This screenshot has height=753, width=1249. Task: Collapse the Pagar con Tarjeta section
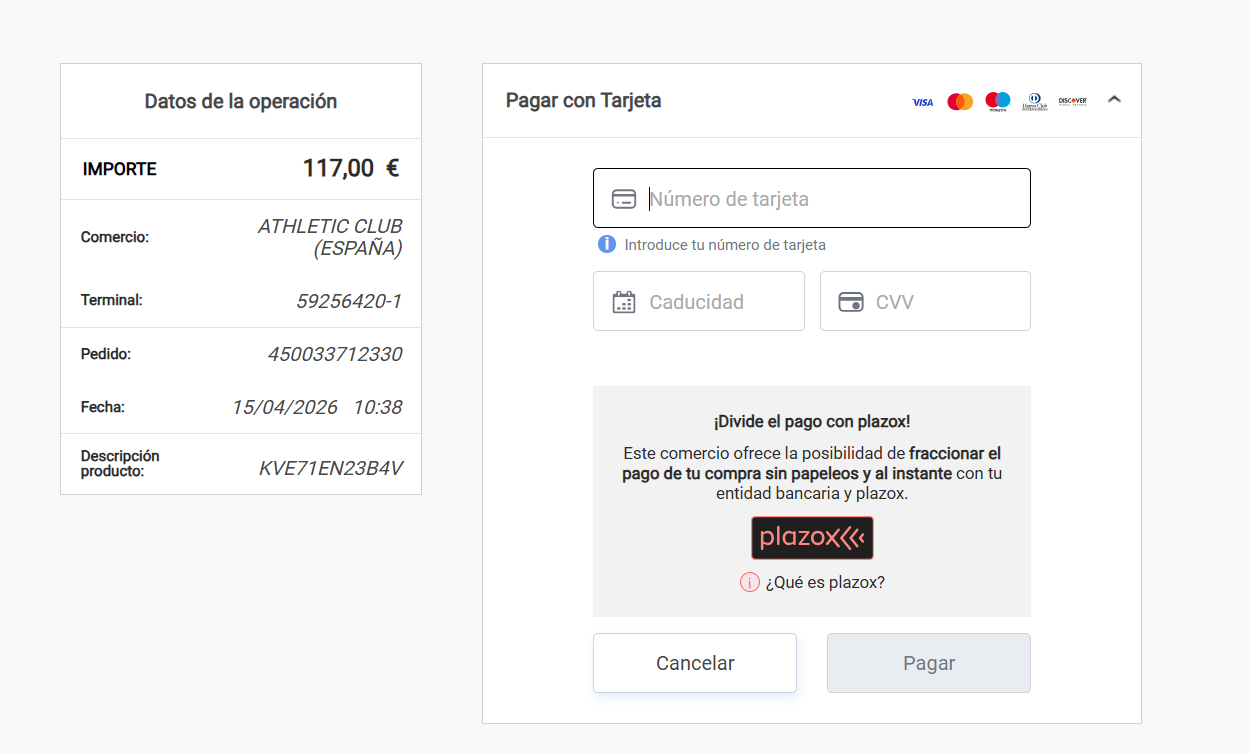1115,100
